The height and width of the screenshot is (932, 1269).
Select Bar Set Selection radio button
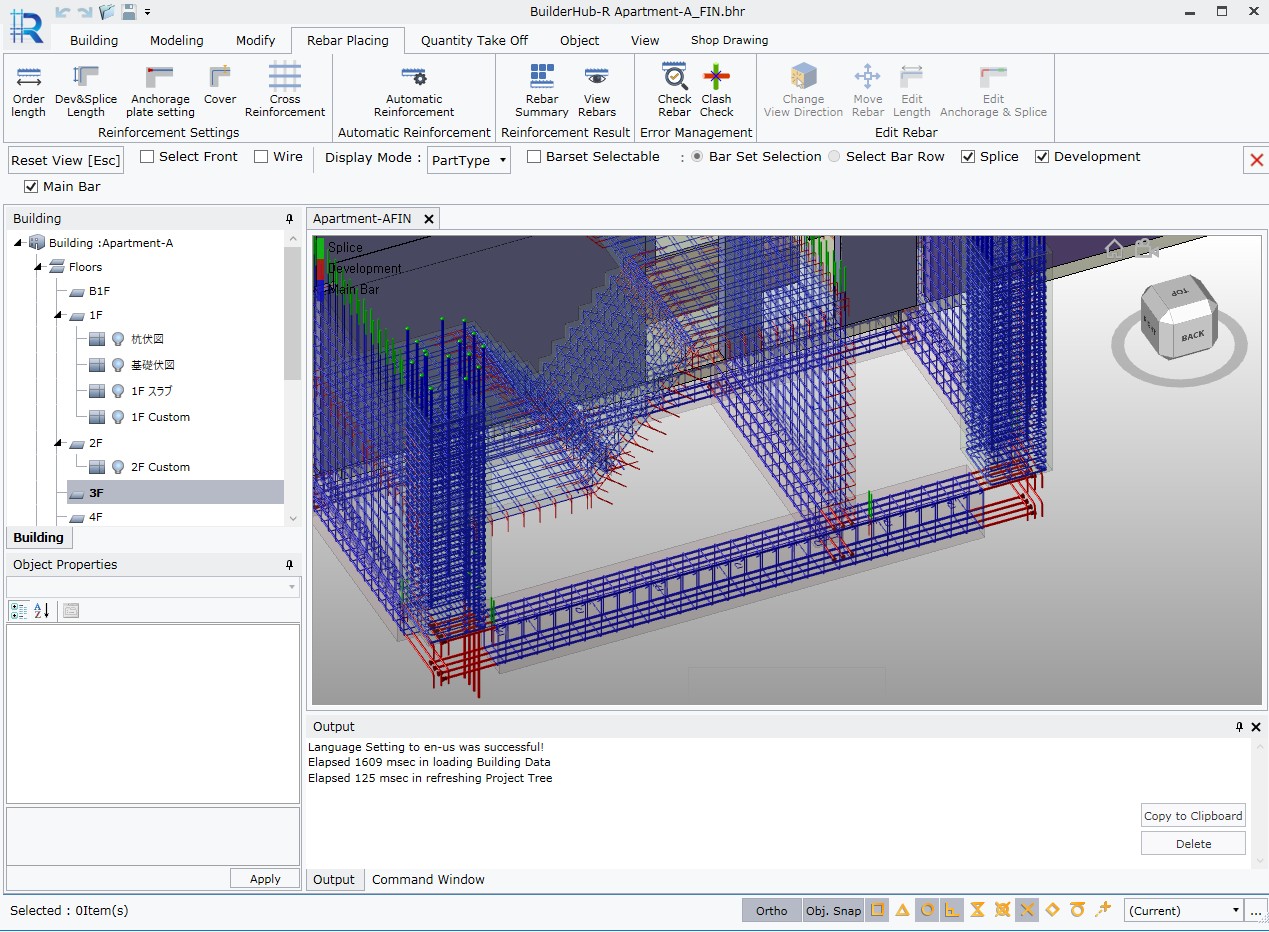[x=697, y=157]
